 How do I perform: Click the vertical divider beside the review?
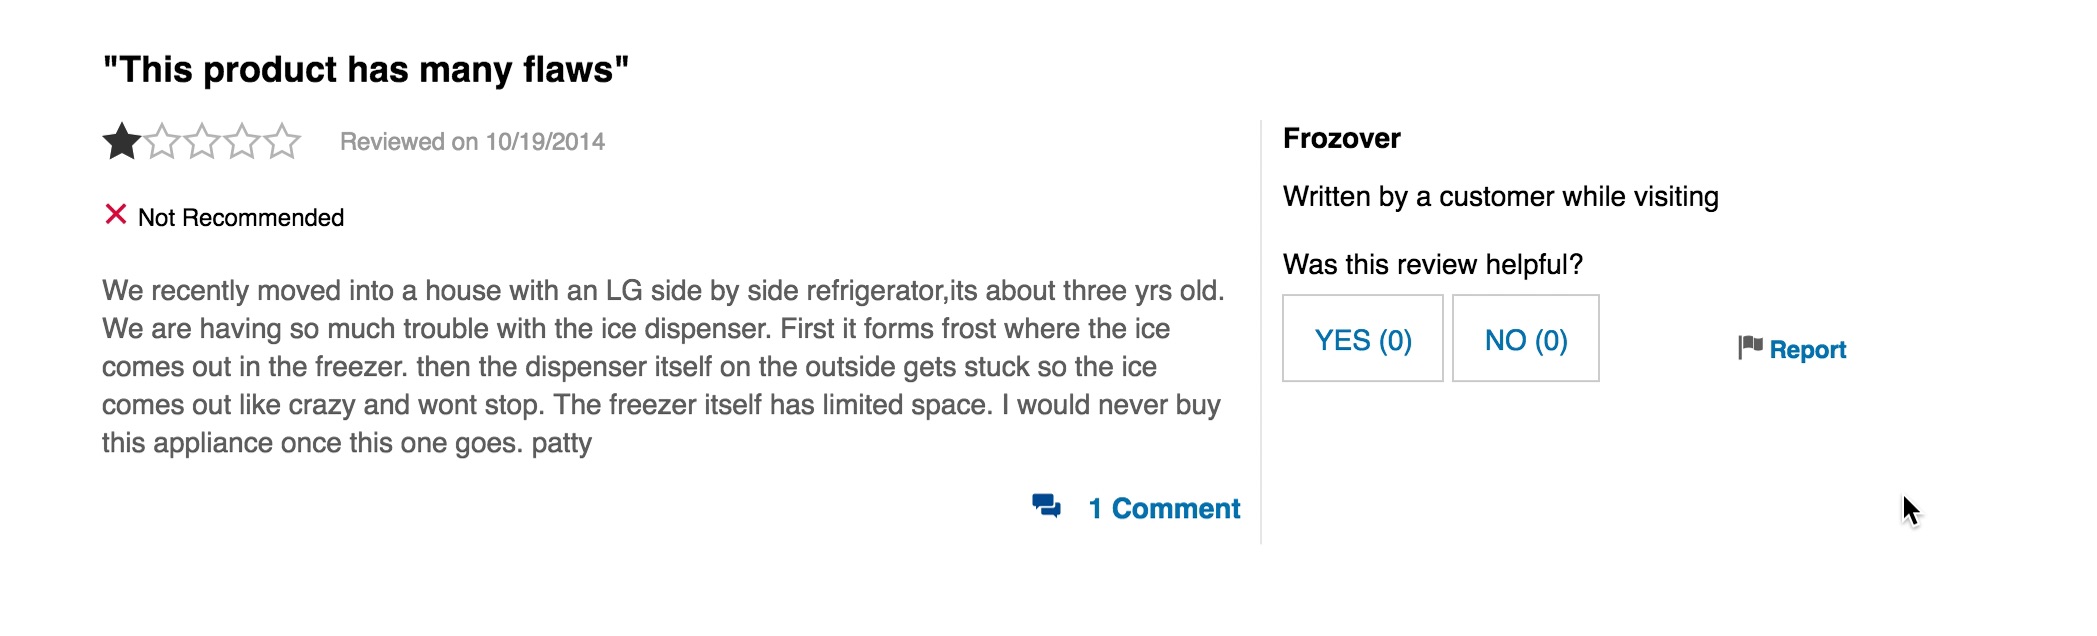[x=1261, y=332]
